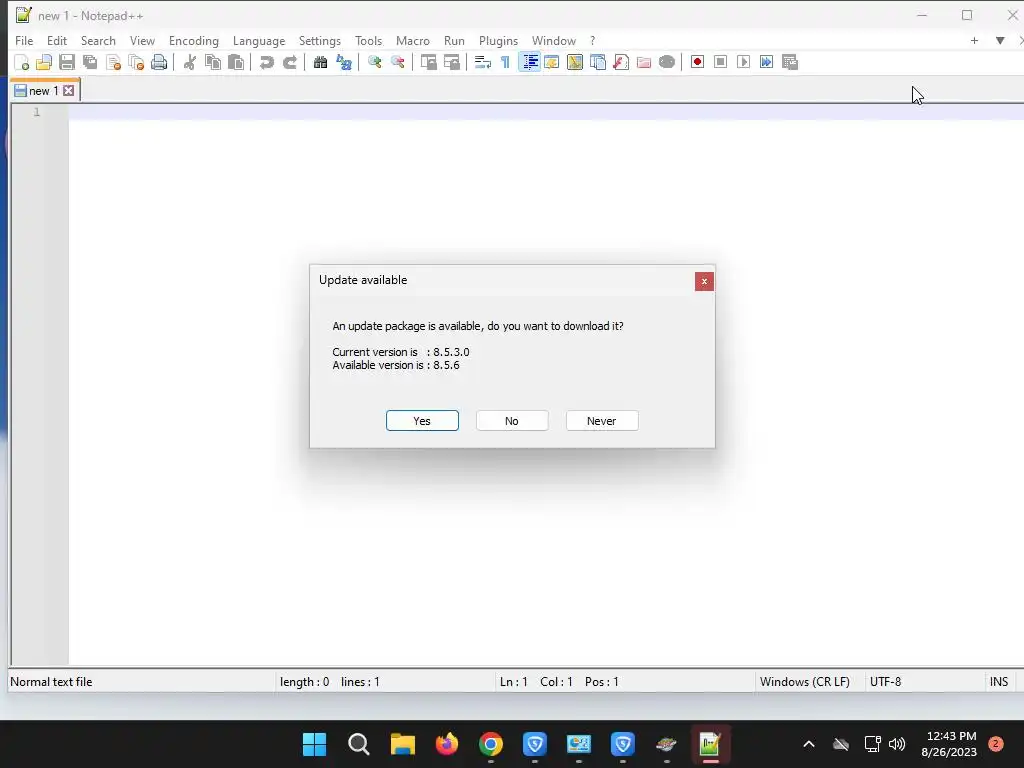Click Windows (CR LF) in status bar
Screen dimensions: 1024x768
pos(805,682)
